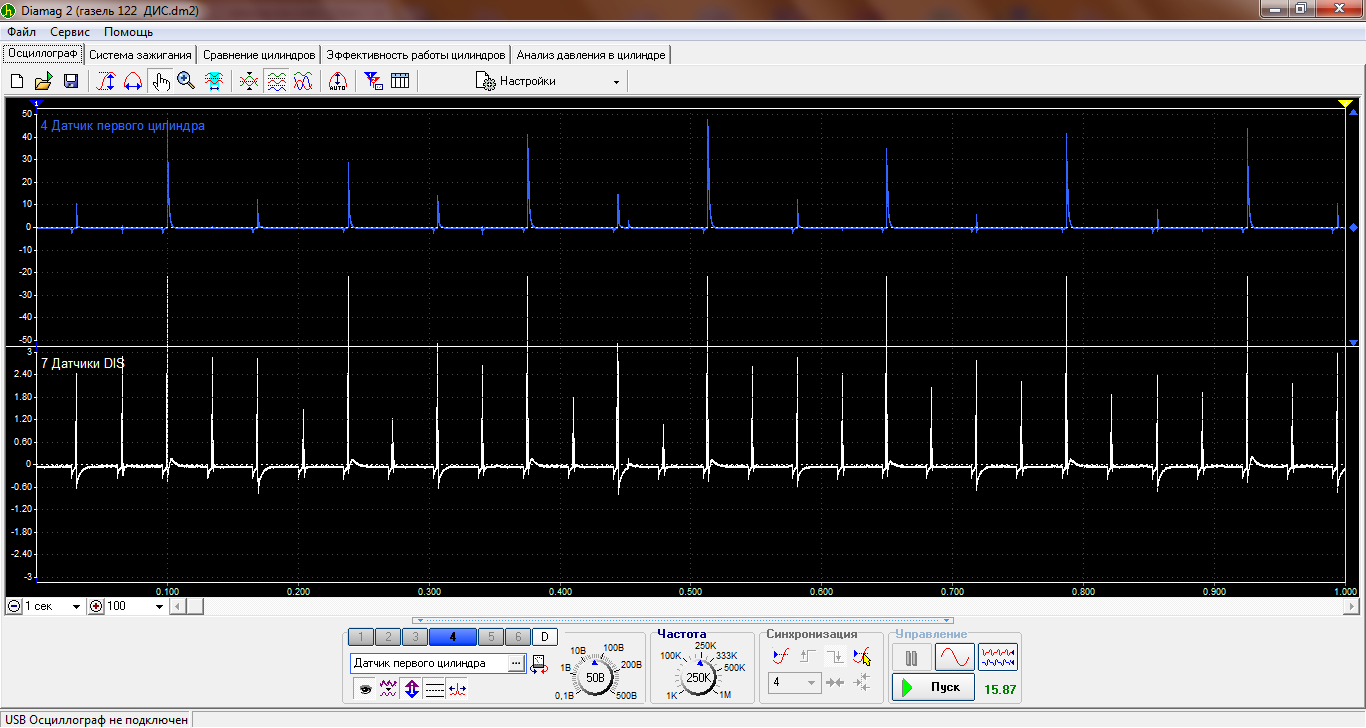Image resolution: width=1366 pixels, height=728 pixels.
Task: Select channel 6 button
Action: pos(518,637)
